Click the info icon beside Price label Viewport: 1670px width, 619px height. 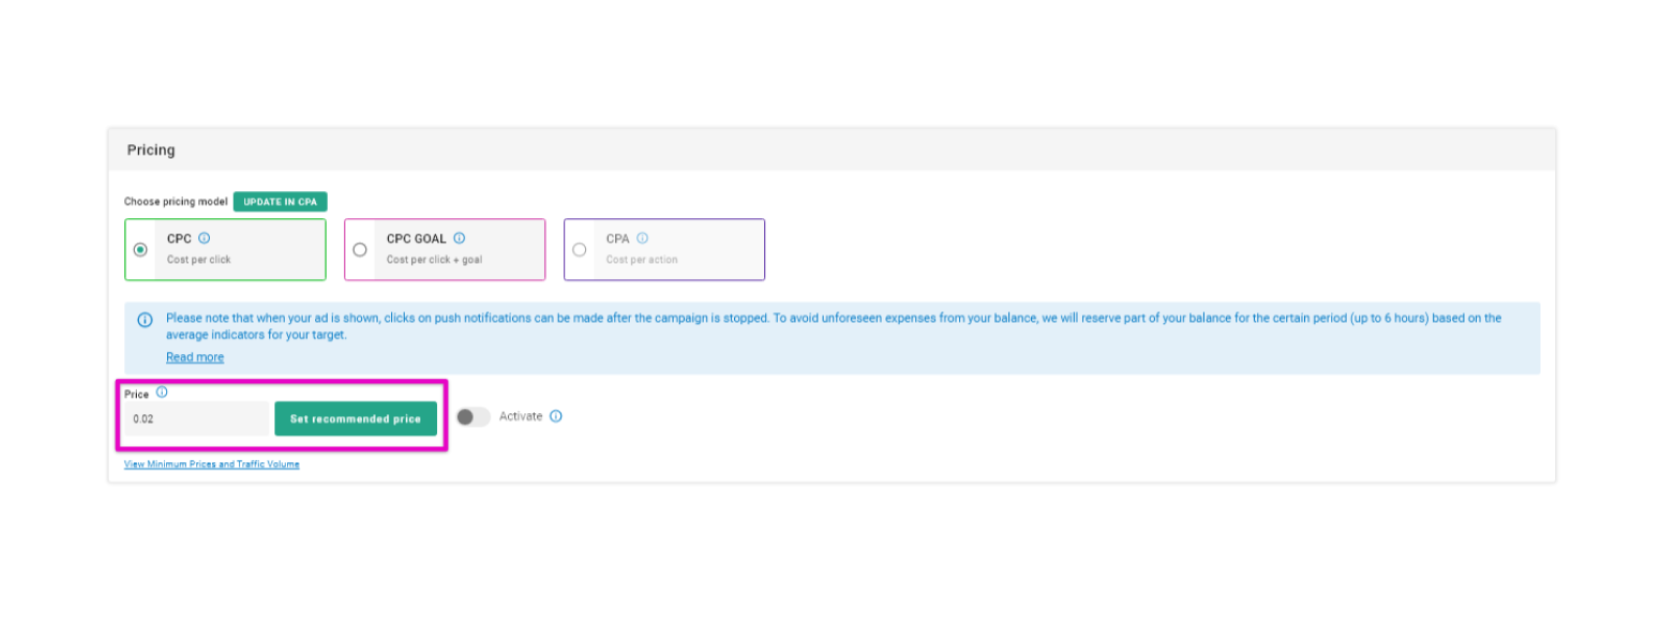162,392
